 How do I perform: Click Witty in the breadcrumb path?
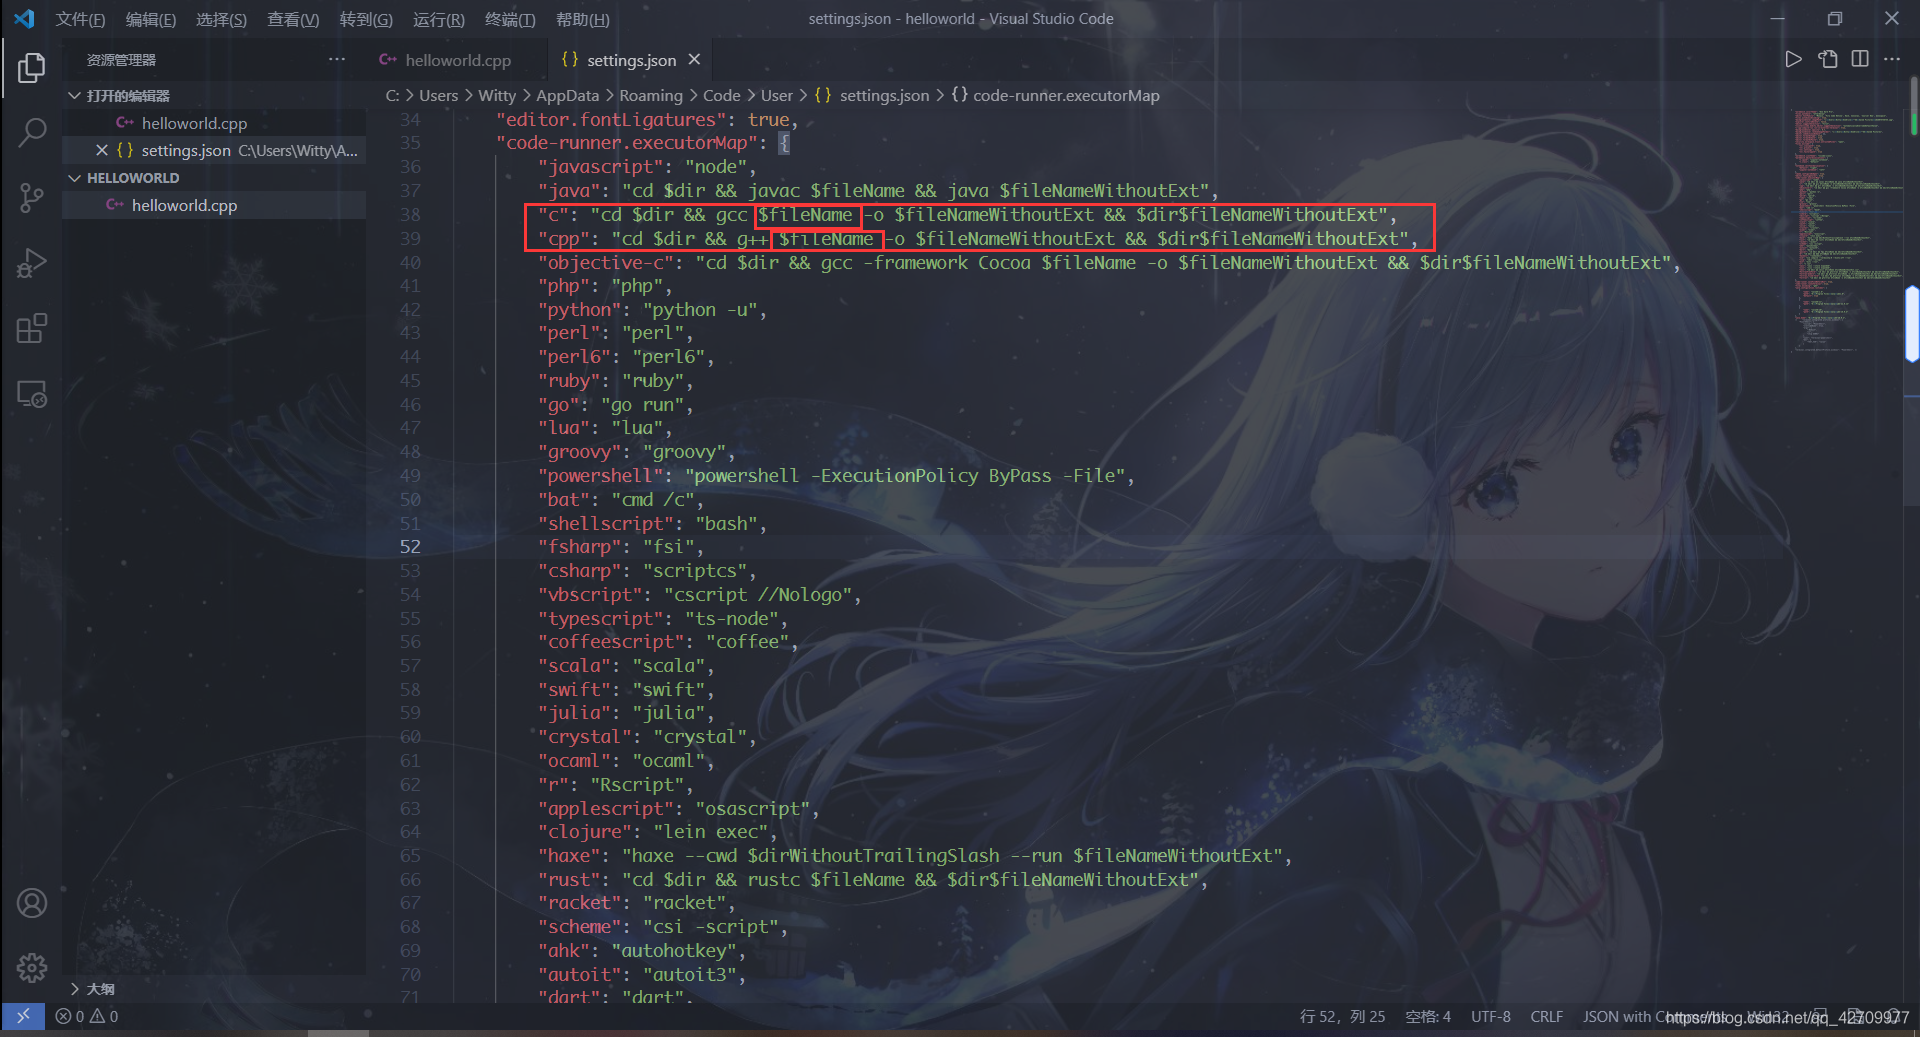point(497,96)
